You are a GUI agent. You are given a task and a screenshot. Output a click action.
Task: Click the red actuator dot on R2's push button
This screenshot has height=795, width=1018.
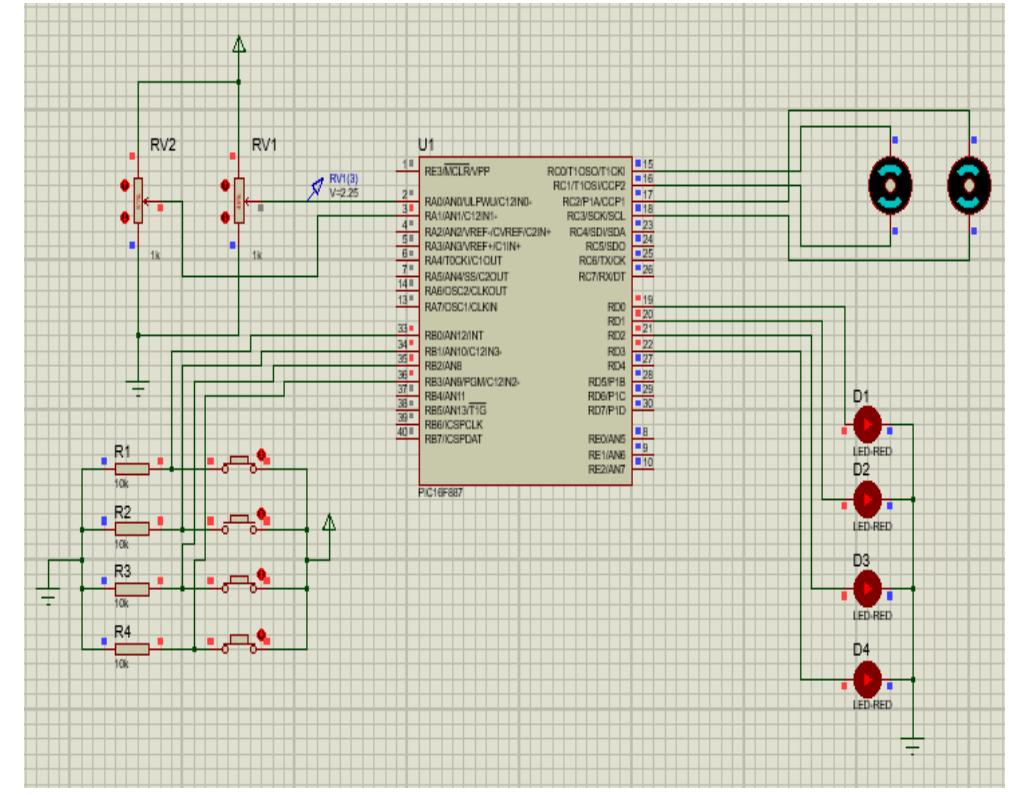tap(261, 514)
